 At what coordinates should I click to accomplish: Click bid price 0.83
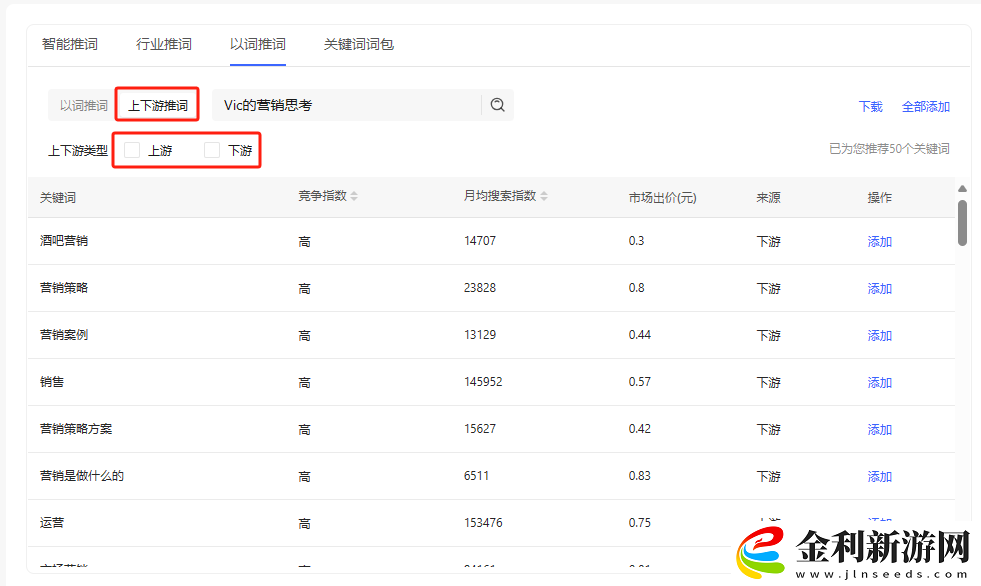pyautogui.click(x=639, y=475)
